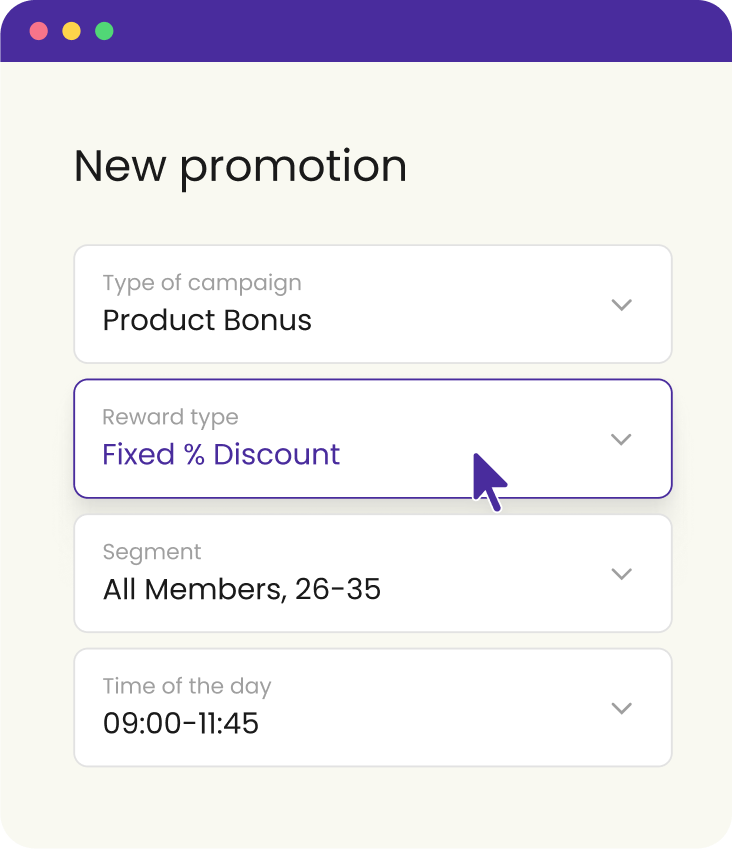The height and width of the screenshot is (849, 732).
Task: Open the Time of the day dropdown
Action: [x=621, y=707]
